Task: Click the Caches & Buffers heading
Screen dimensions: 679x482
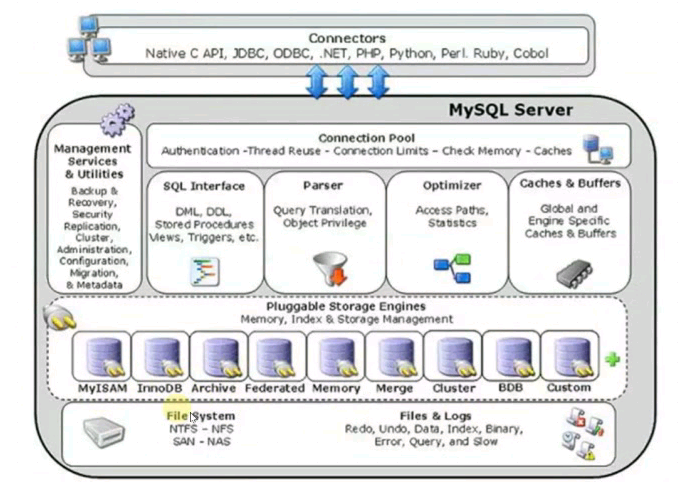Action: (570, 183)
